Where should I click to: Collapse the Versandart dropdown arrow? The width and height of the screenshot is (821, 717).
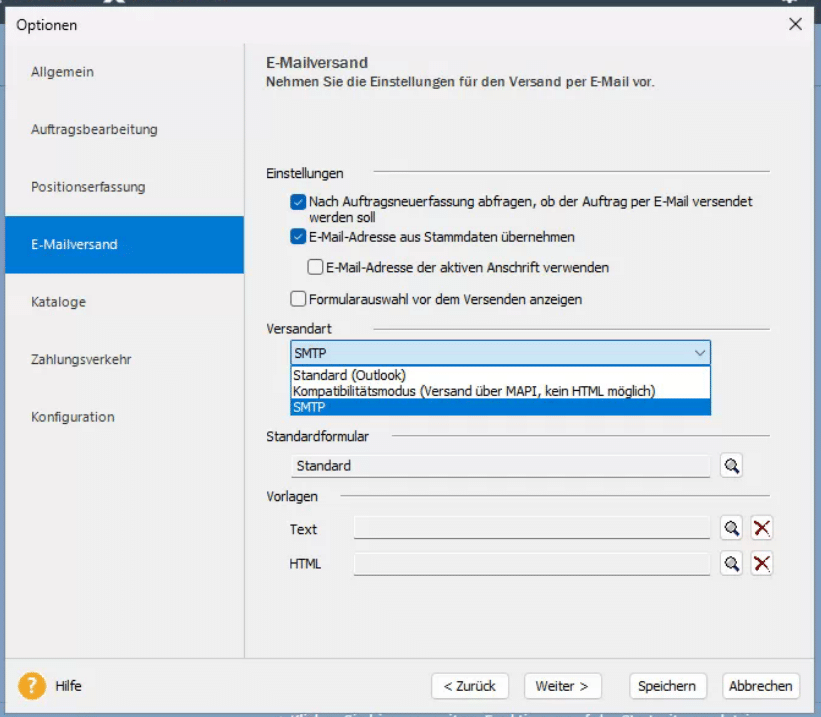[x=699, y=353]
